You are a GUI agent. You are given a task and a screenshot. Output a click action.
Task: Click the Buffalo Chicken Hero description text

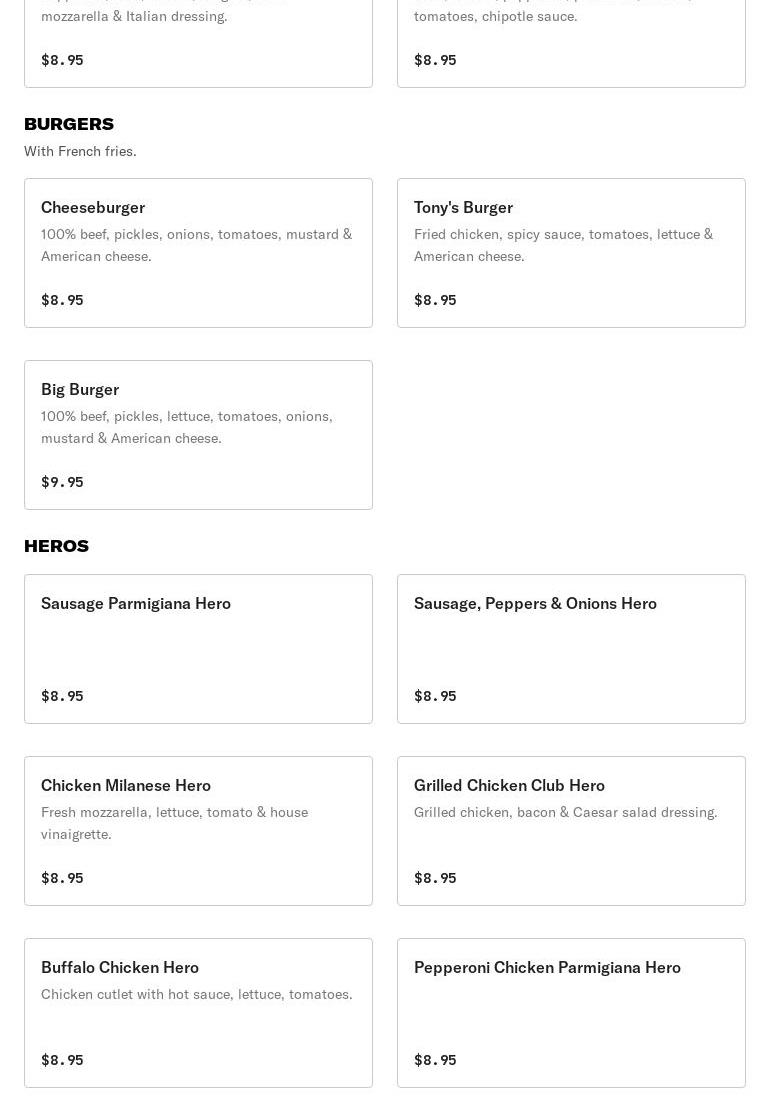point(196,994)
